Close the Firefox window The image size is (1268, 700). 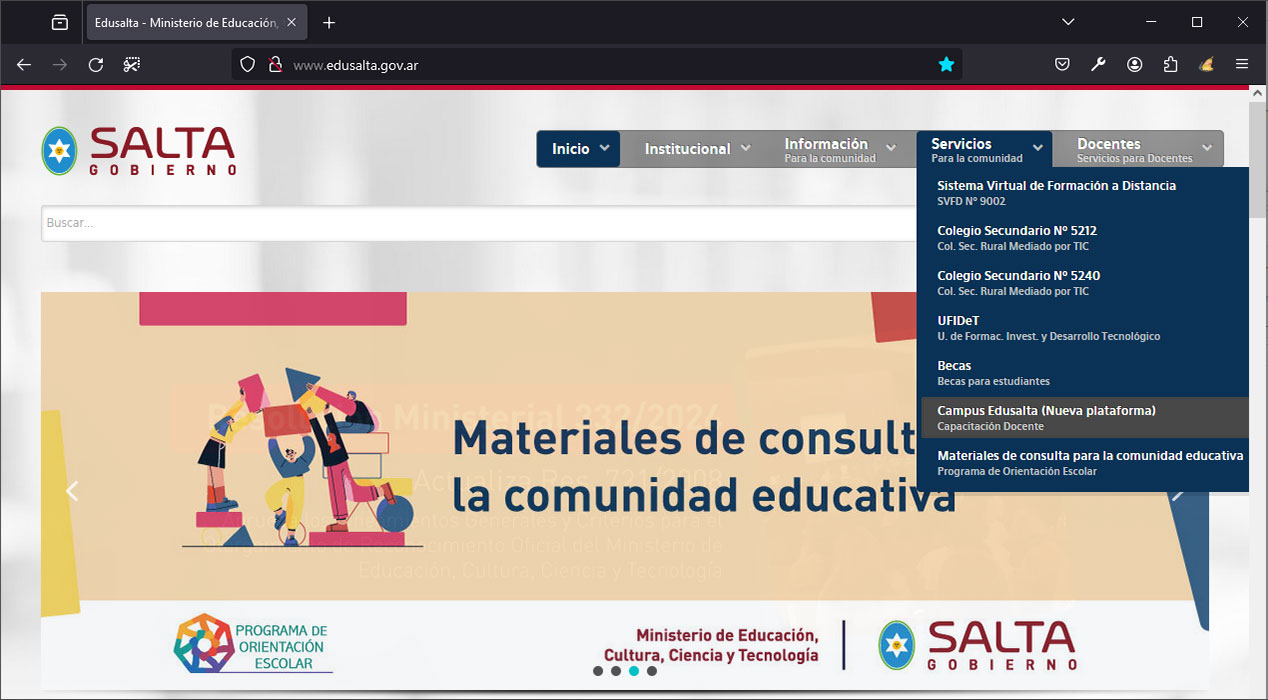pyautogui.click(x=1242, y=22)
